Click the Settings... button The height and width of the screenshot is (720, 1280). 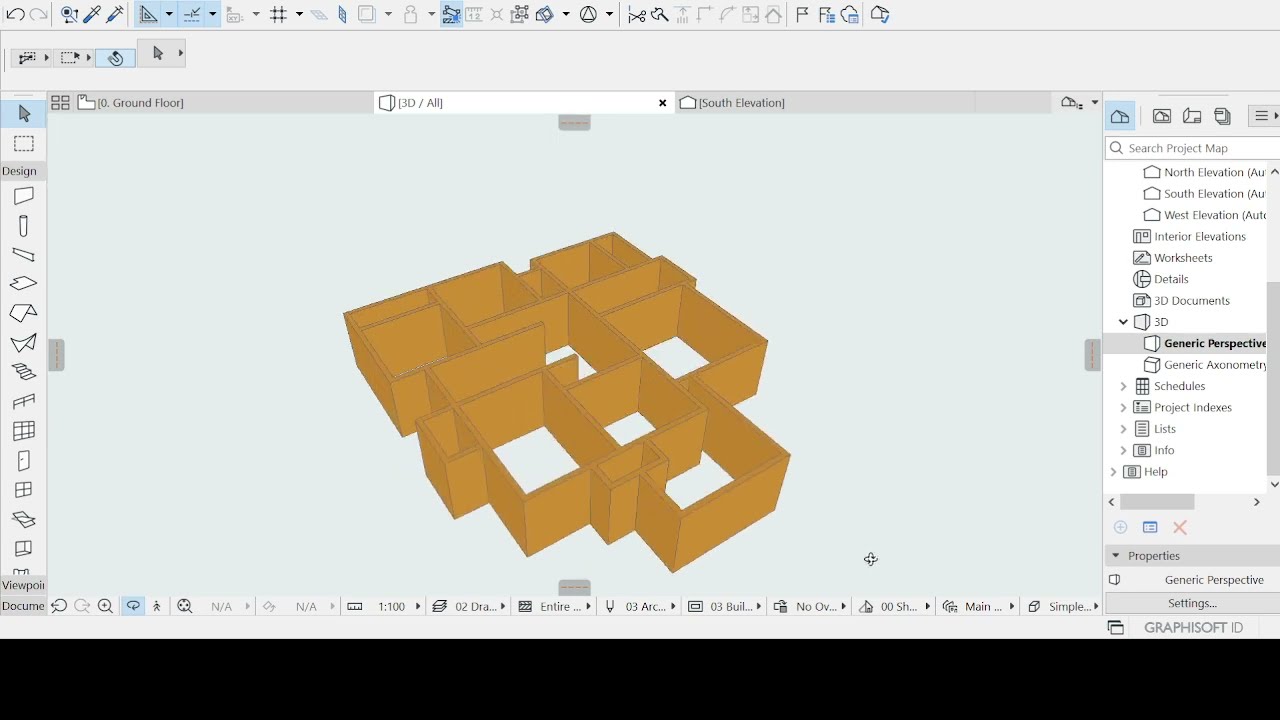1193,603
